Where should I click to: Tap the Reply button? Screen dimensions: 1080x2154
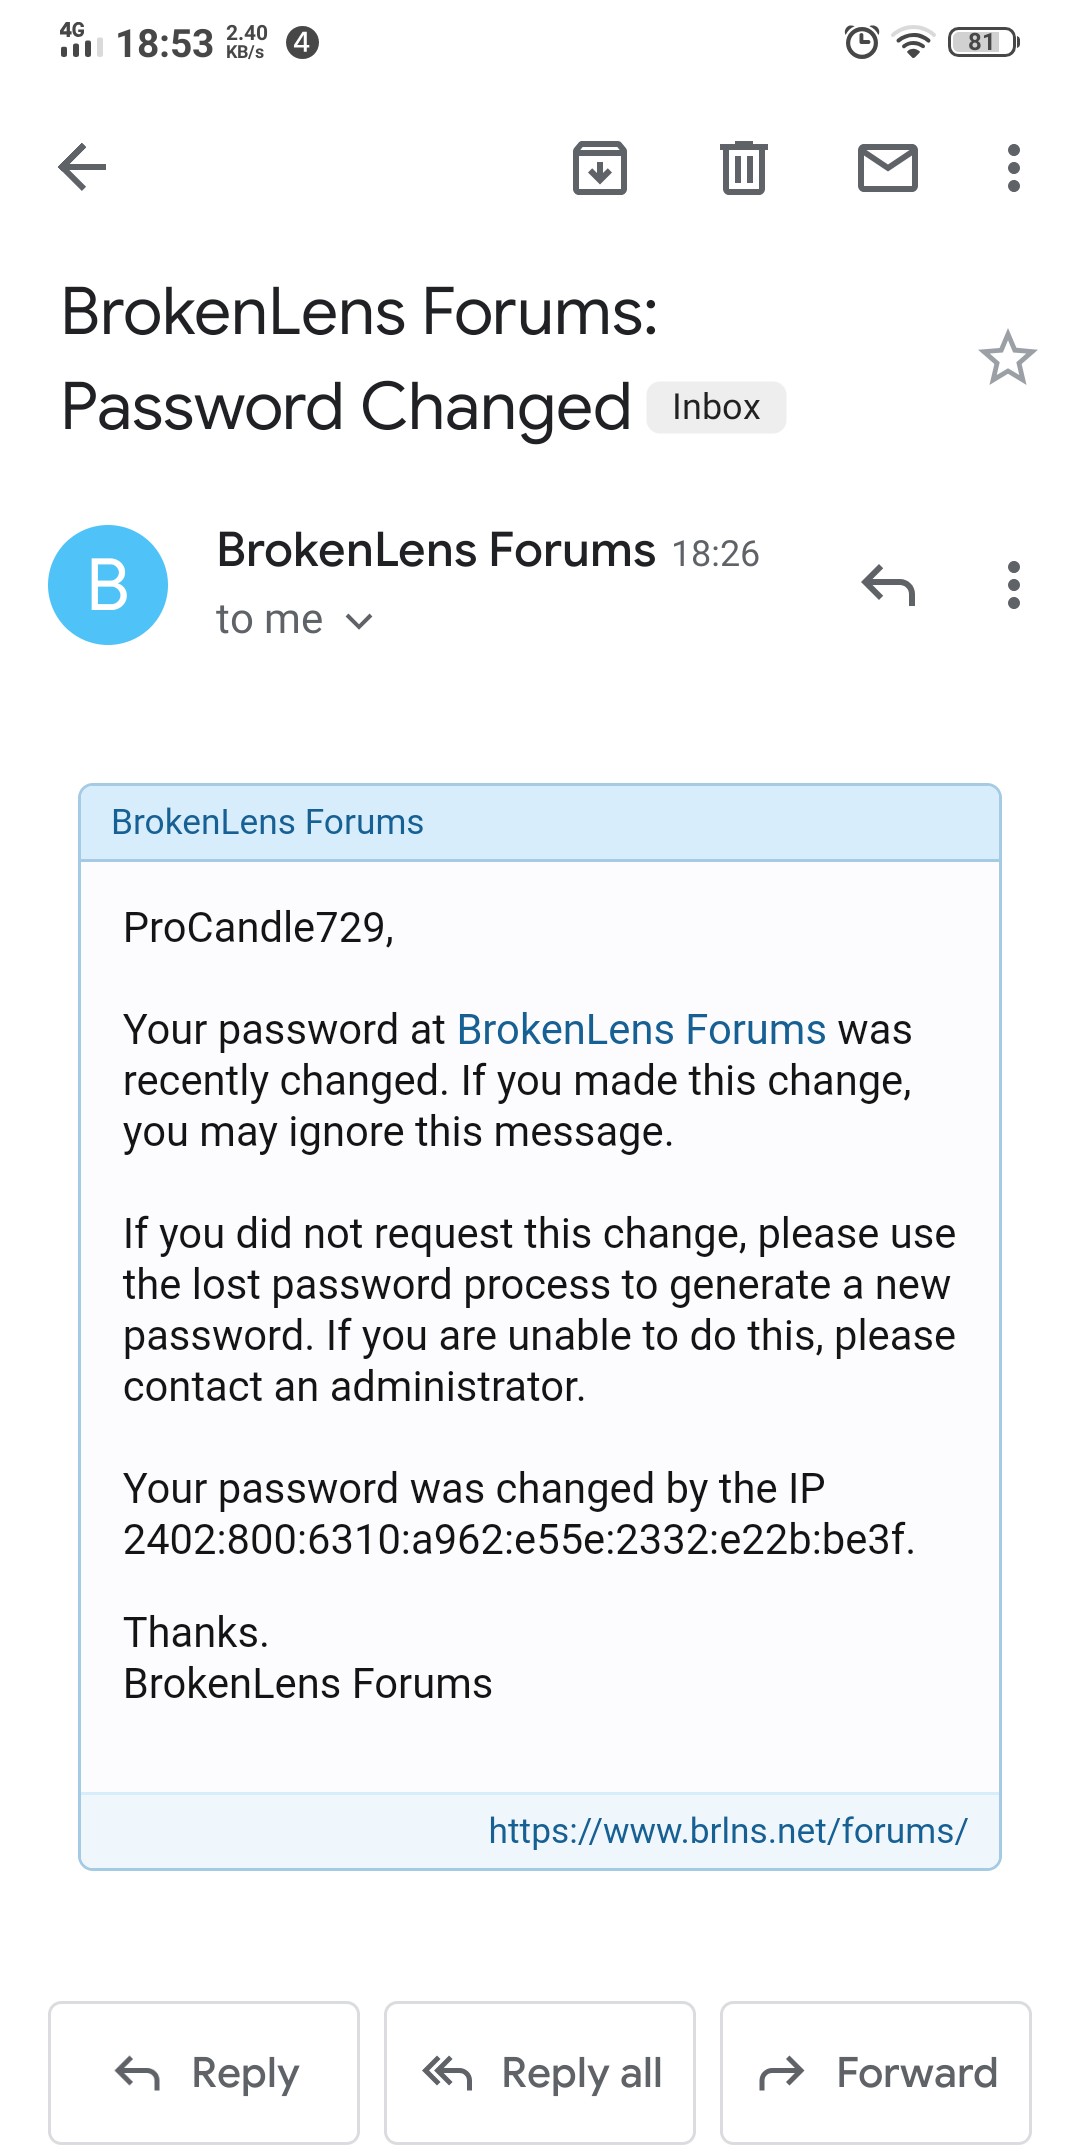click(x=204, y=2073)
